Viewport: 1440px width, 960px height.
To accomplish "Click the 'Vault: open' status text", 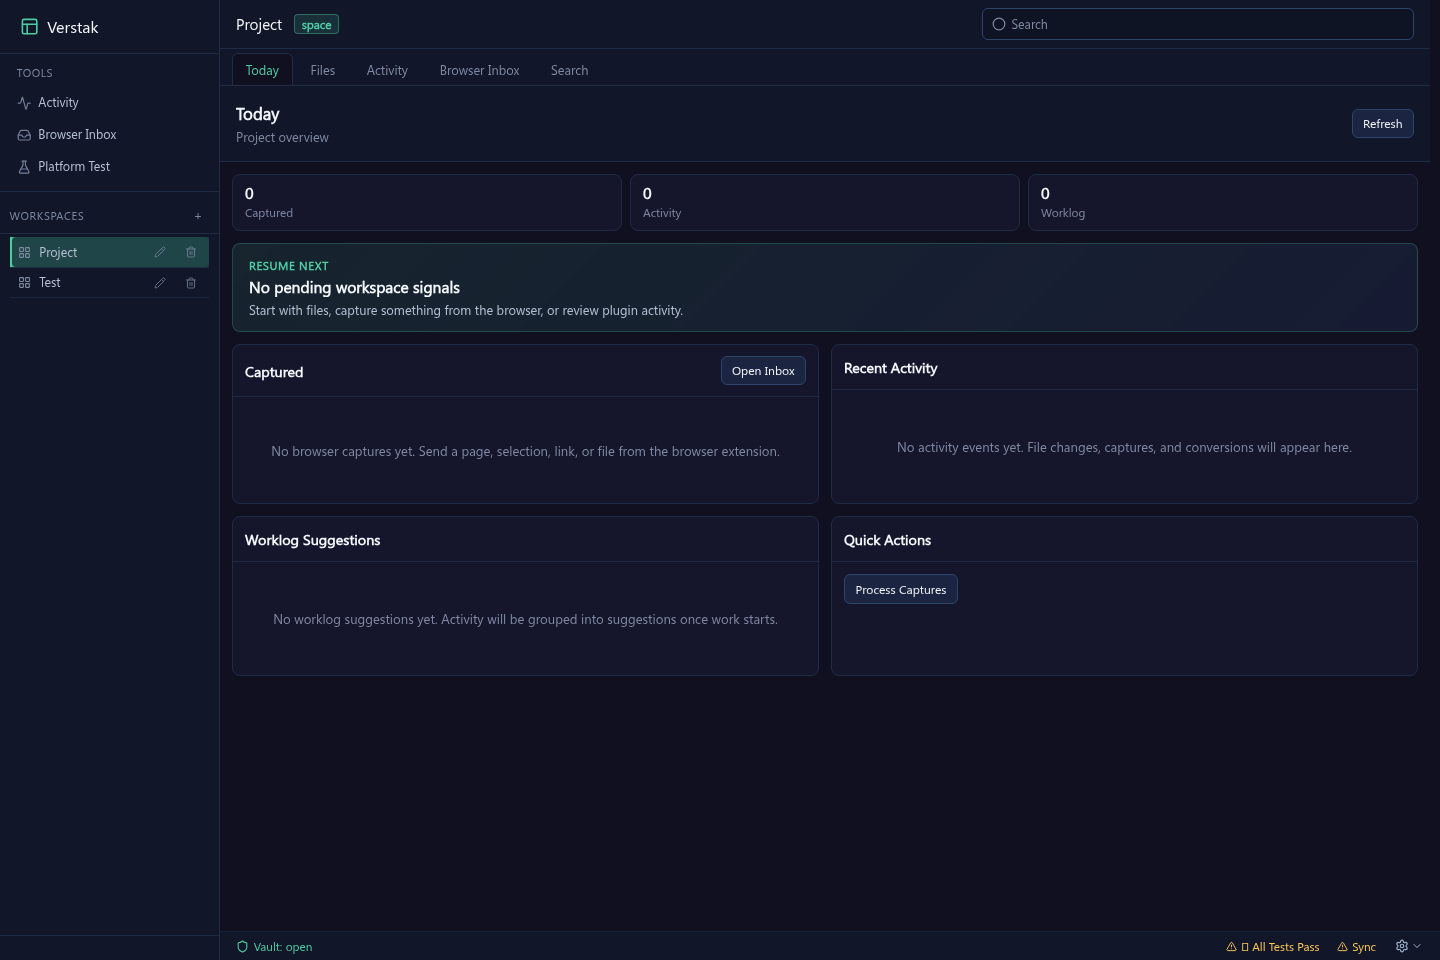I will [x=283, y=947].
